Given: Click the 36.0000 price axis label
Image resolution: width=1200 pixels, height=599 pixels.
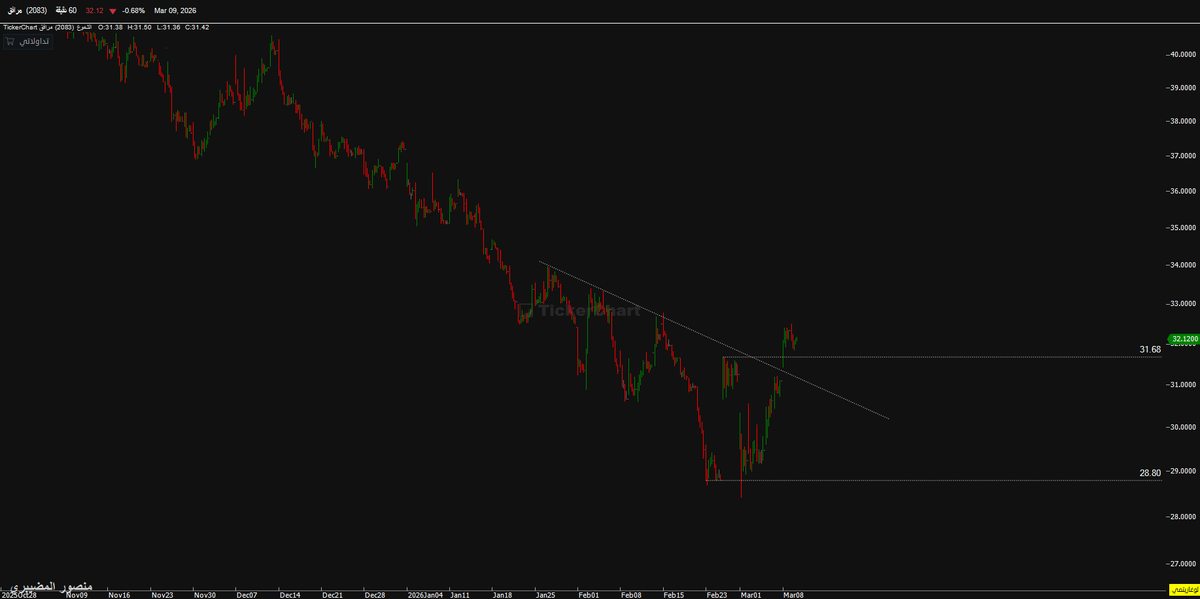Looking at the screenshot, I should (1182, 191).
